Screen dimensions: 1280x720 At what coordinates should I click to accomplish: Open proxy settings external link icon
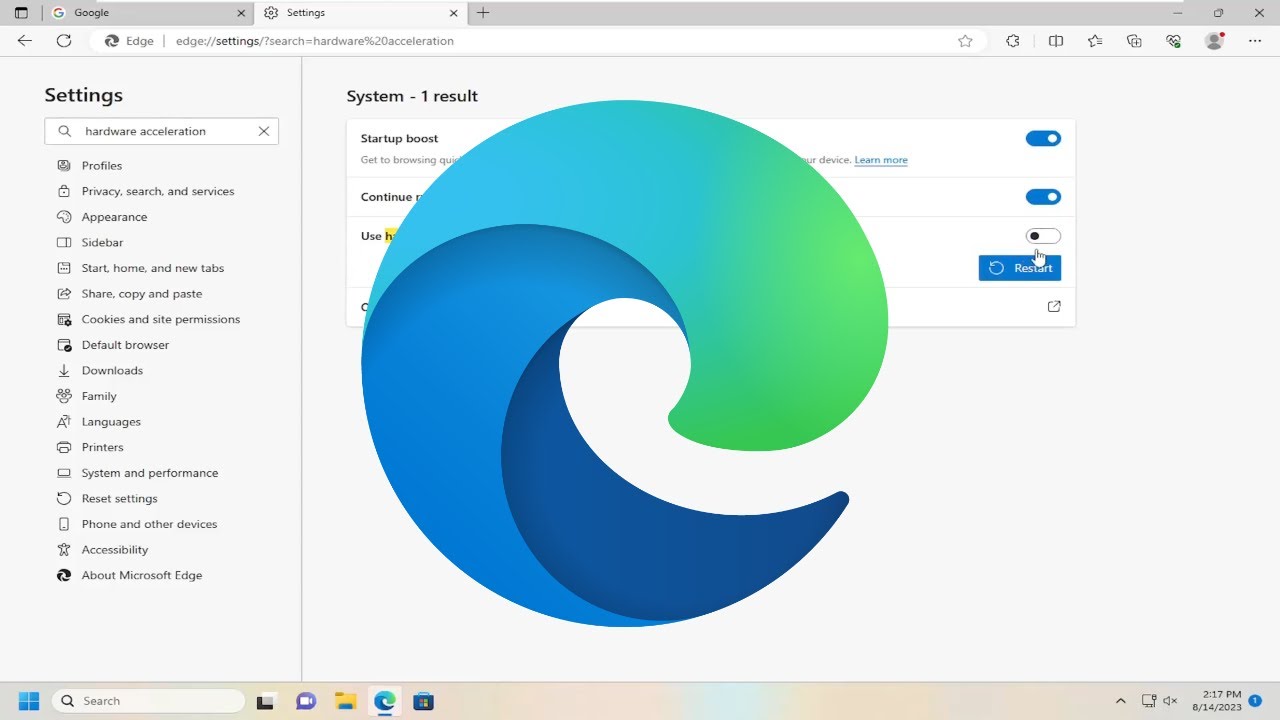coord(1054,307)
